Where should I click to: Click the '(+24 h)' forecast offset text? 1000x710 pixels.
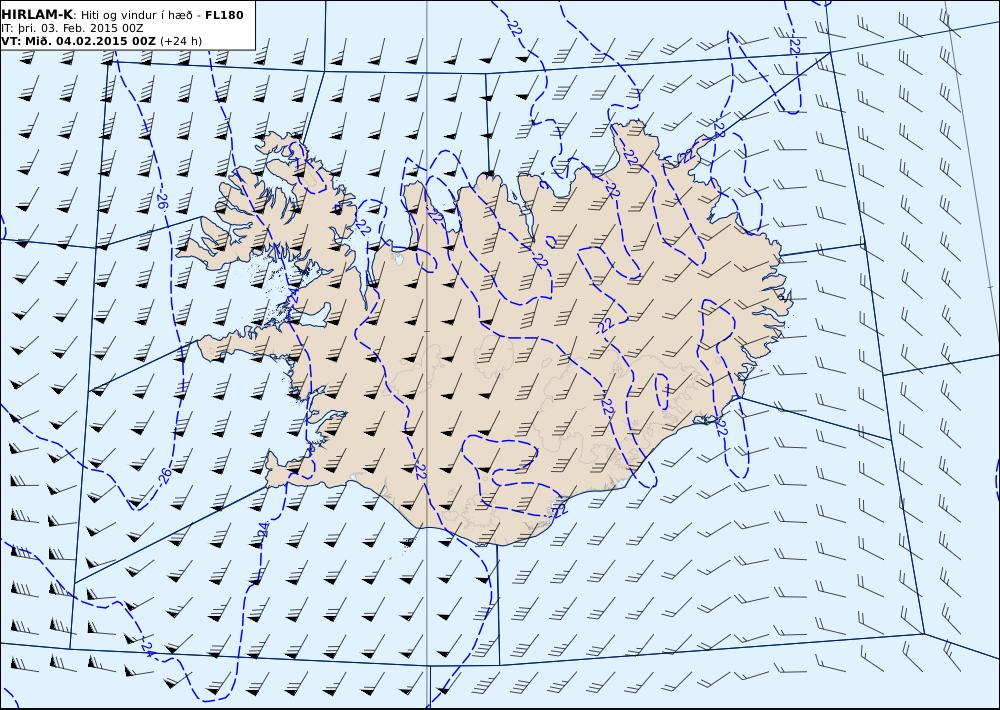(x=180, y=41)
